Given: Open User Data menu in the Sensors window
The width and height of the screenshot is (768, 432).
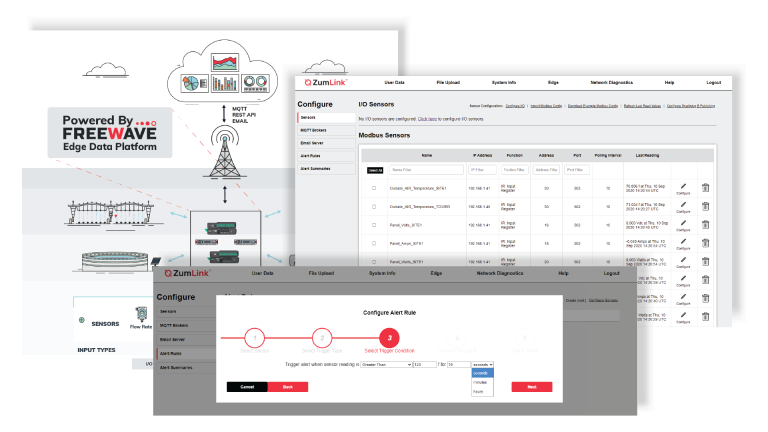Looking at the screenshot, I should point(394,82).
